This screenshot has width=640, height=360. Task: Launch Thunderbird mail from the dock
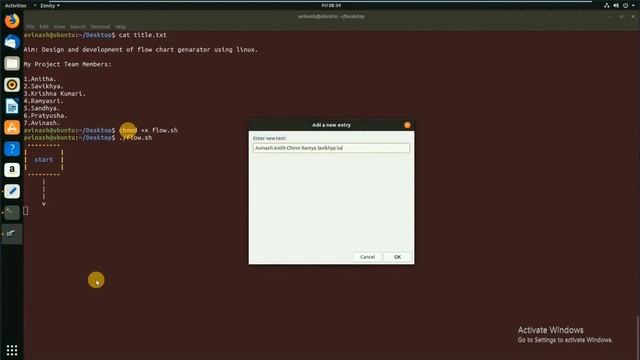point(12,42)
